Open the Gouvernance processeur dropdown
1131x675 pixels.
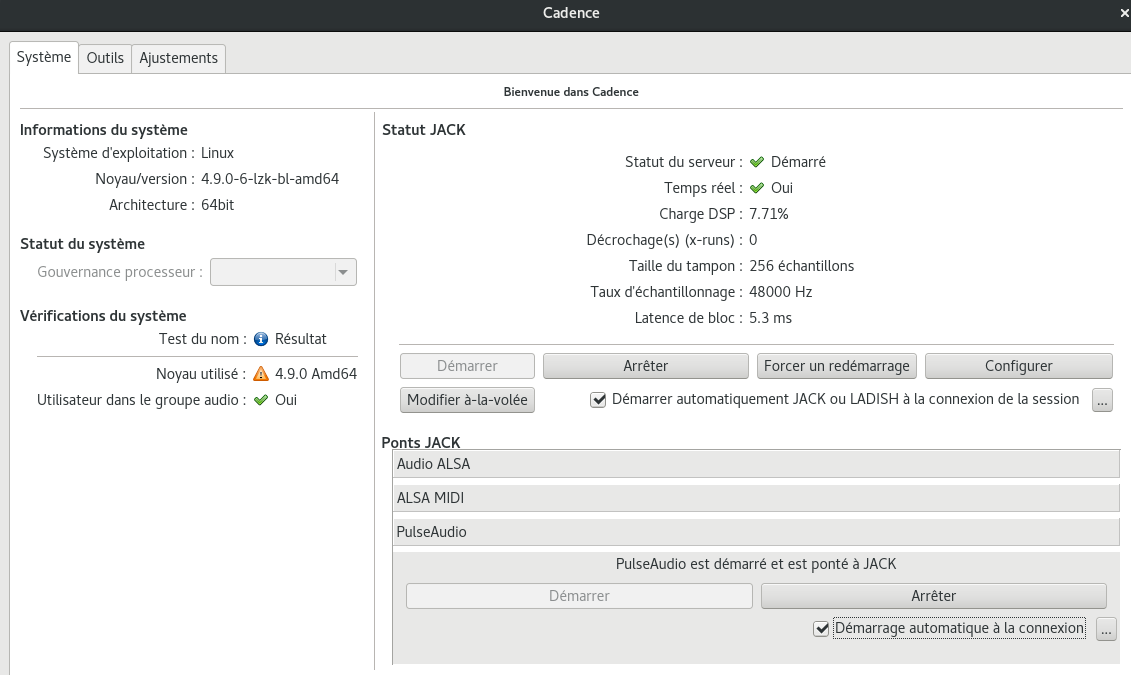click(283, 272)
